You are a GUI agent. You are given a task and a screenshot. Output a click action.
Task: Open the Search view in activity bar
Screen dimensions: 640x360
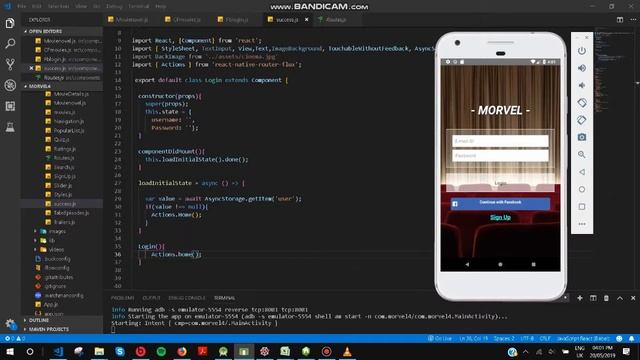click(10, 44)
